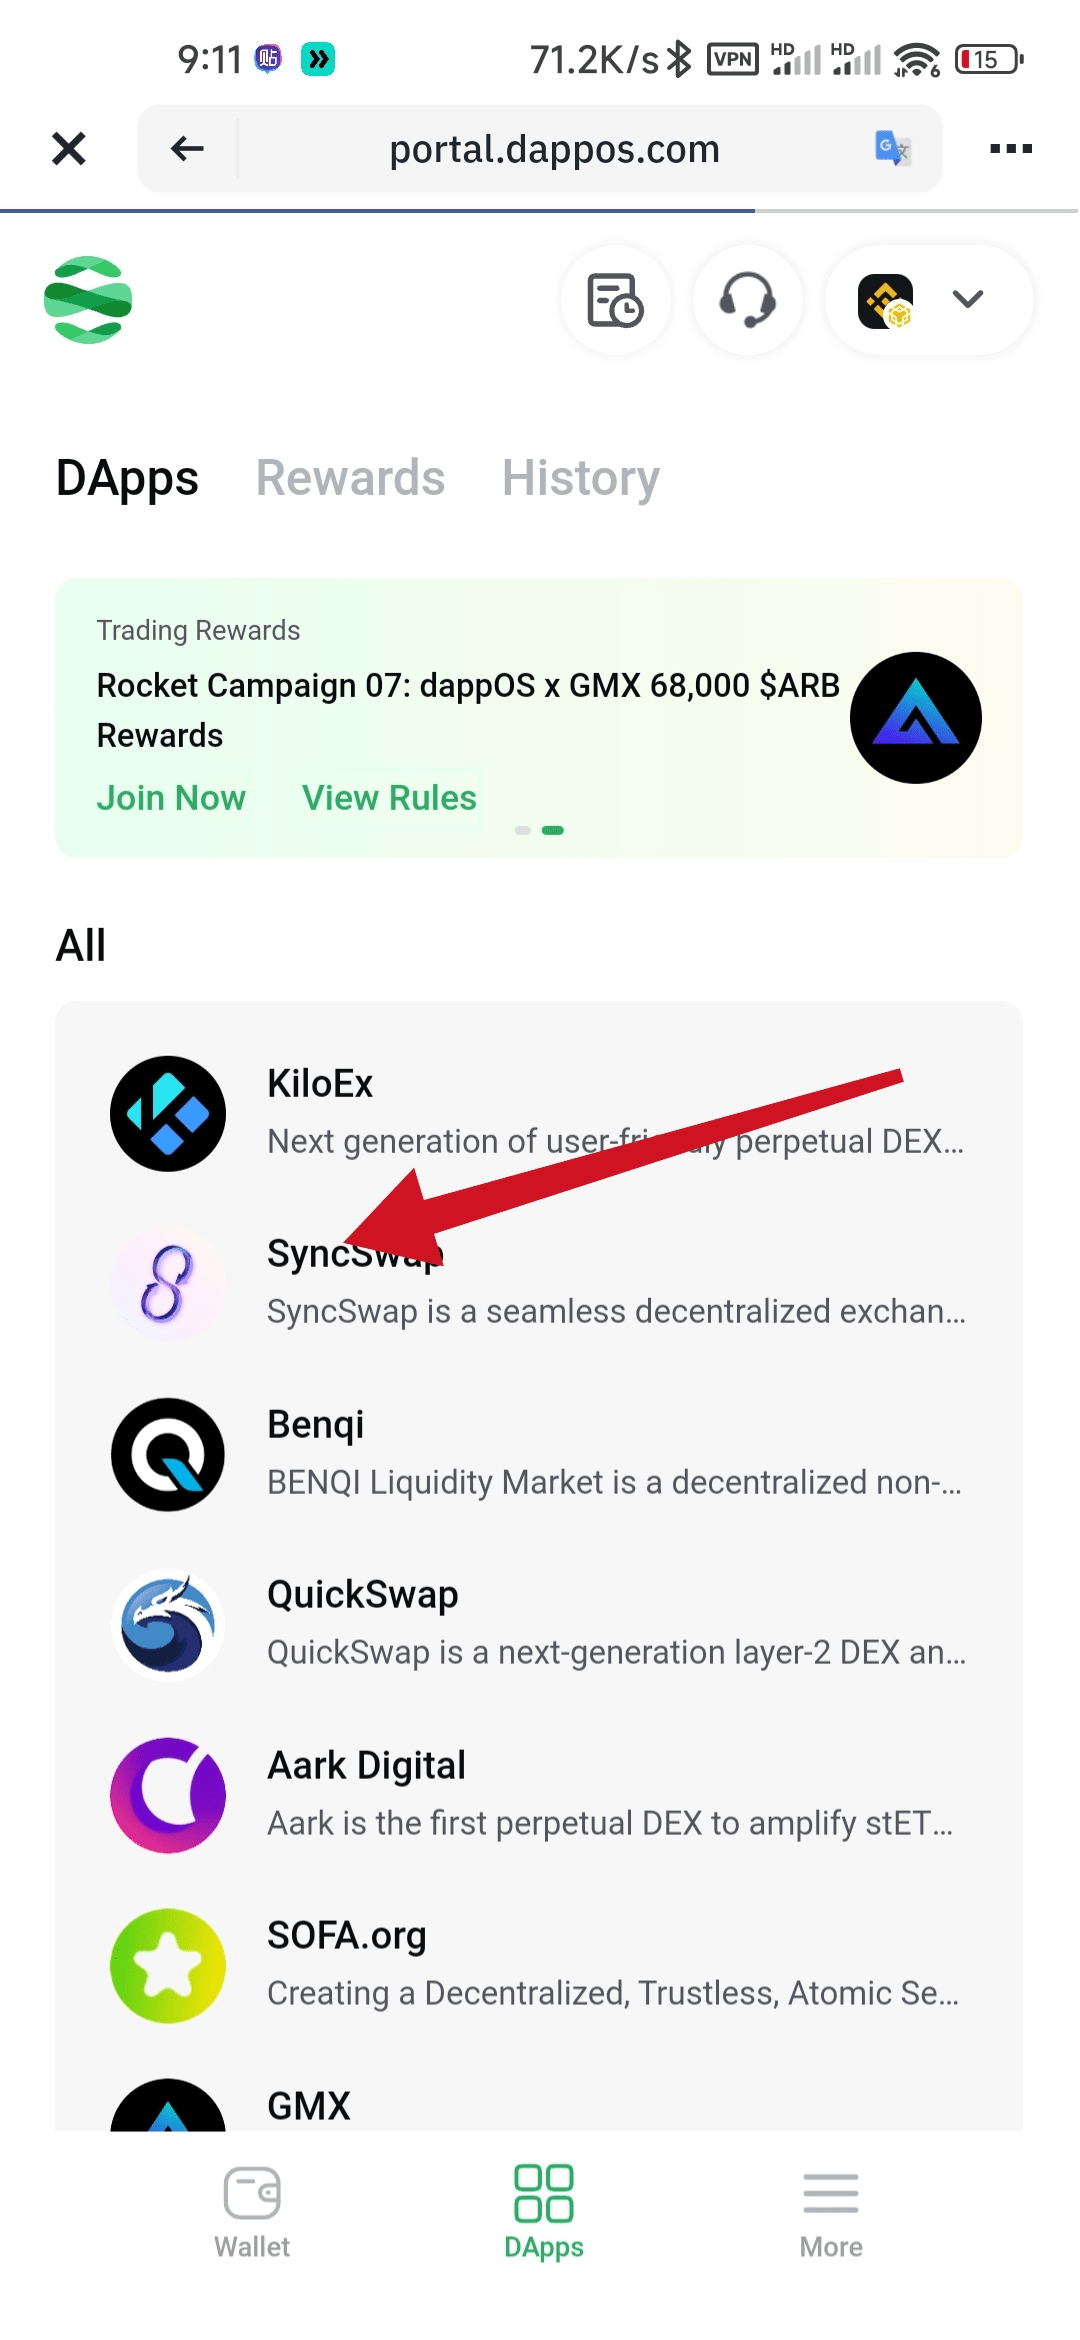Open the transaction history clock icon
Screen dimensions: 1080x2340
(x=615, y=300)
